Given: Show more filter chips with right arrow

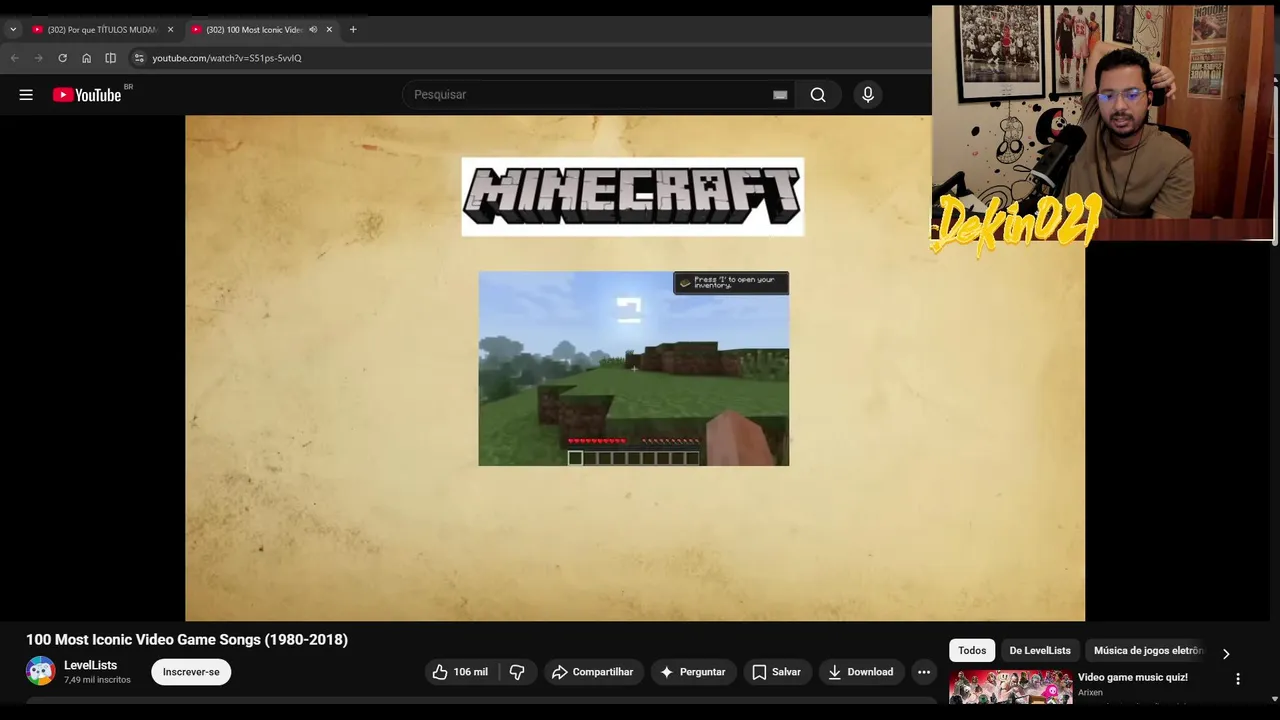Looking at the screenshot, I should click(1226, 654).
